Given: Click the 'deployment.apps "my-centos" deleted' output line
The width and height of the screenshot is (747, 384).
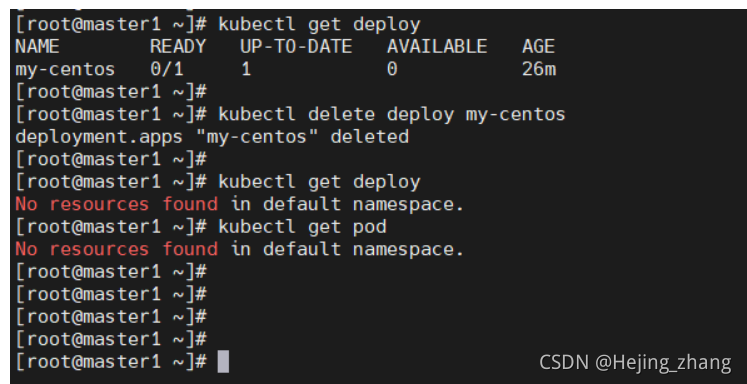Looking at the screenshot, I should 212,137.
